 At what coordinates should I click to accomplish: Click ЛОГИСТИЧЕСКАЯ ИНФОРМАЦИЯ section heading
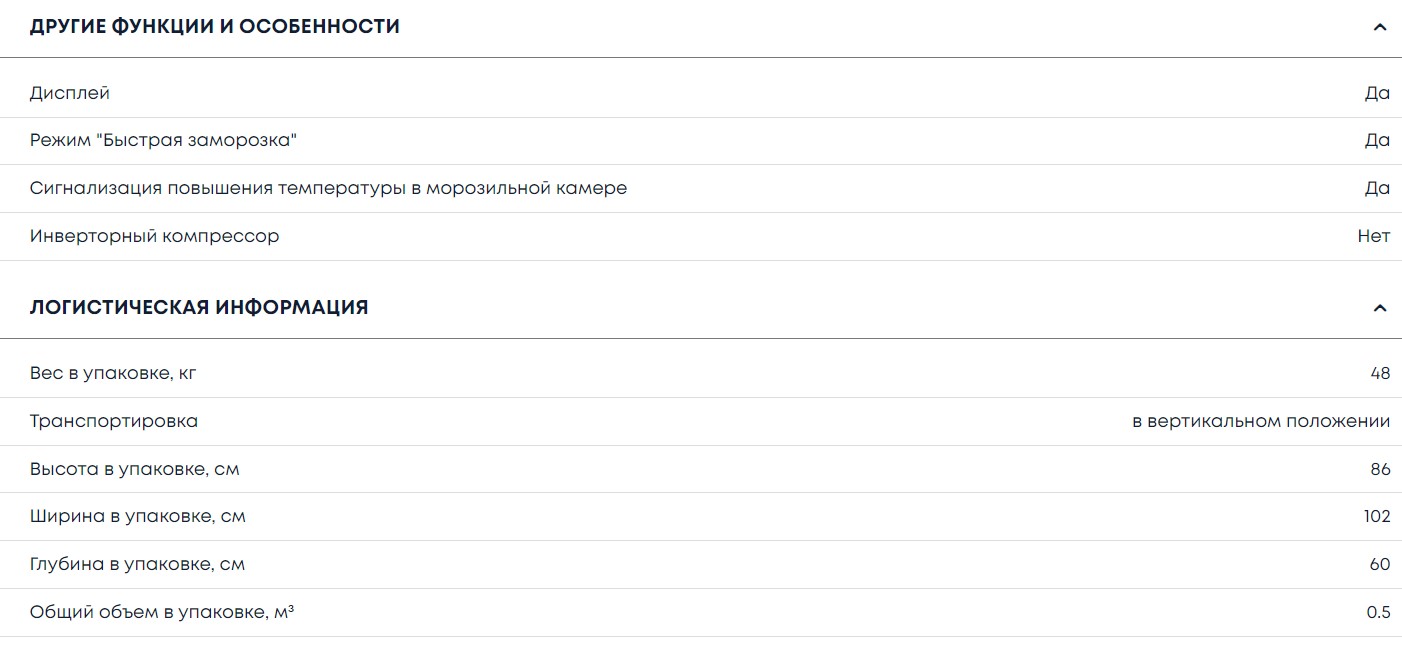(x=199, y=308)
